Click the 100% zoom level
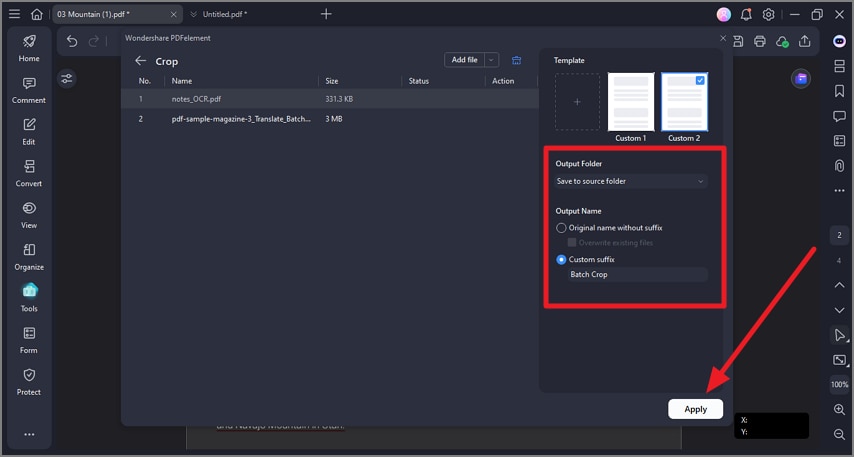This screenshot has height=457, width=854. coord(839,385)
